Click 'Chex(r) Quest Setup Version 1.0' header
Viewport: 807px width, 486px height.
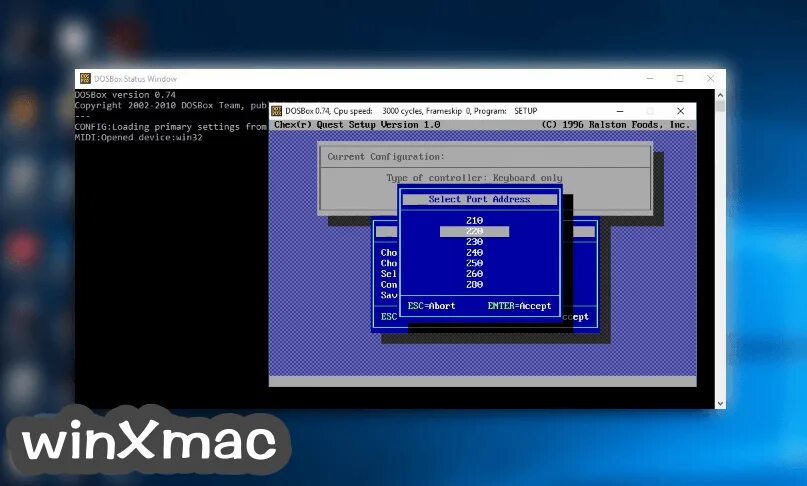coord(357,125)
